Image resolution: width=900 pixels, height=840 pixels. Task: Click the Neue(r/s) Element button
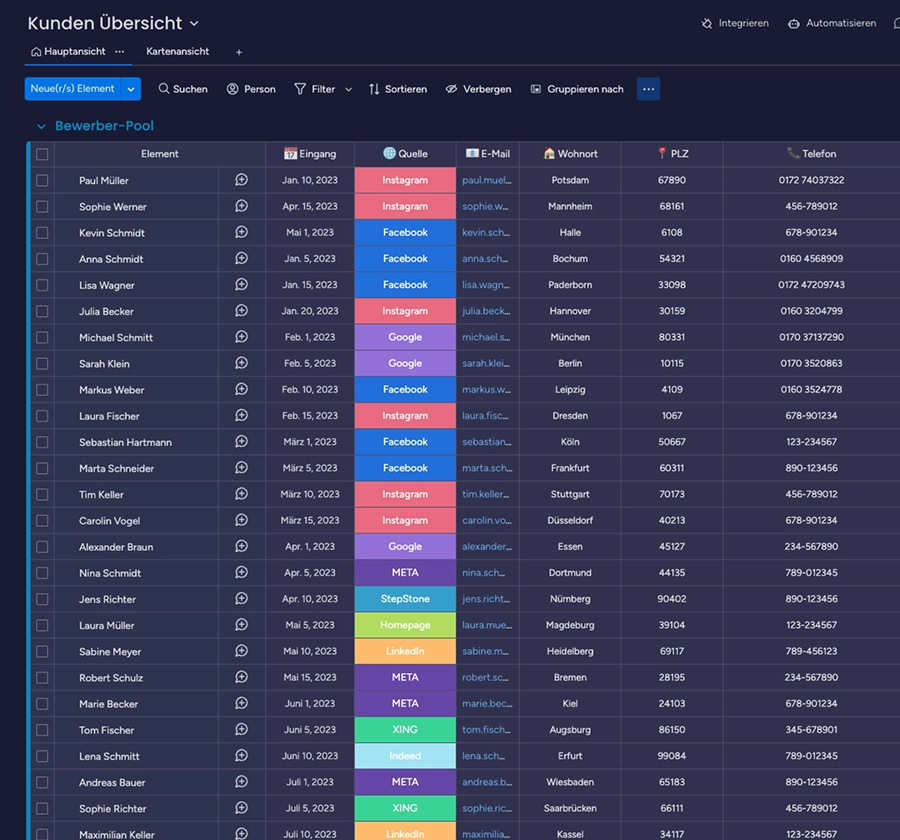coord(72,89)
